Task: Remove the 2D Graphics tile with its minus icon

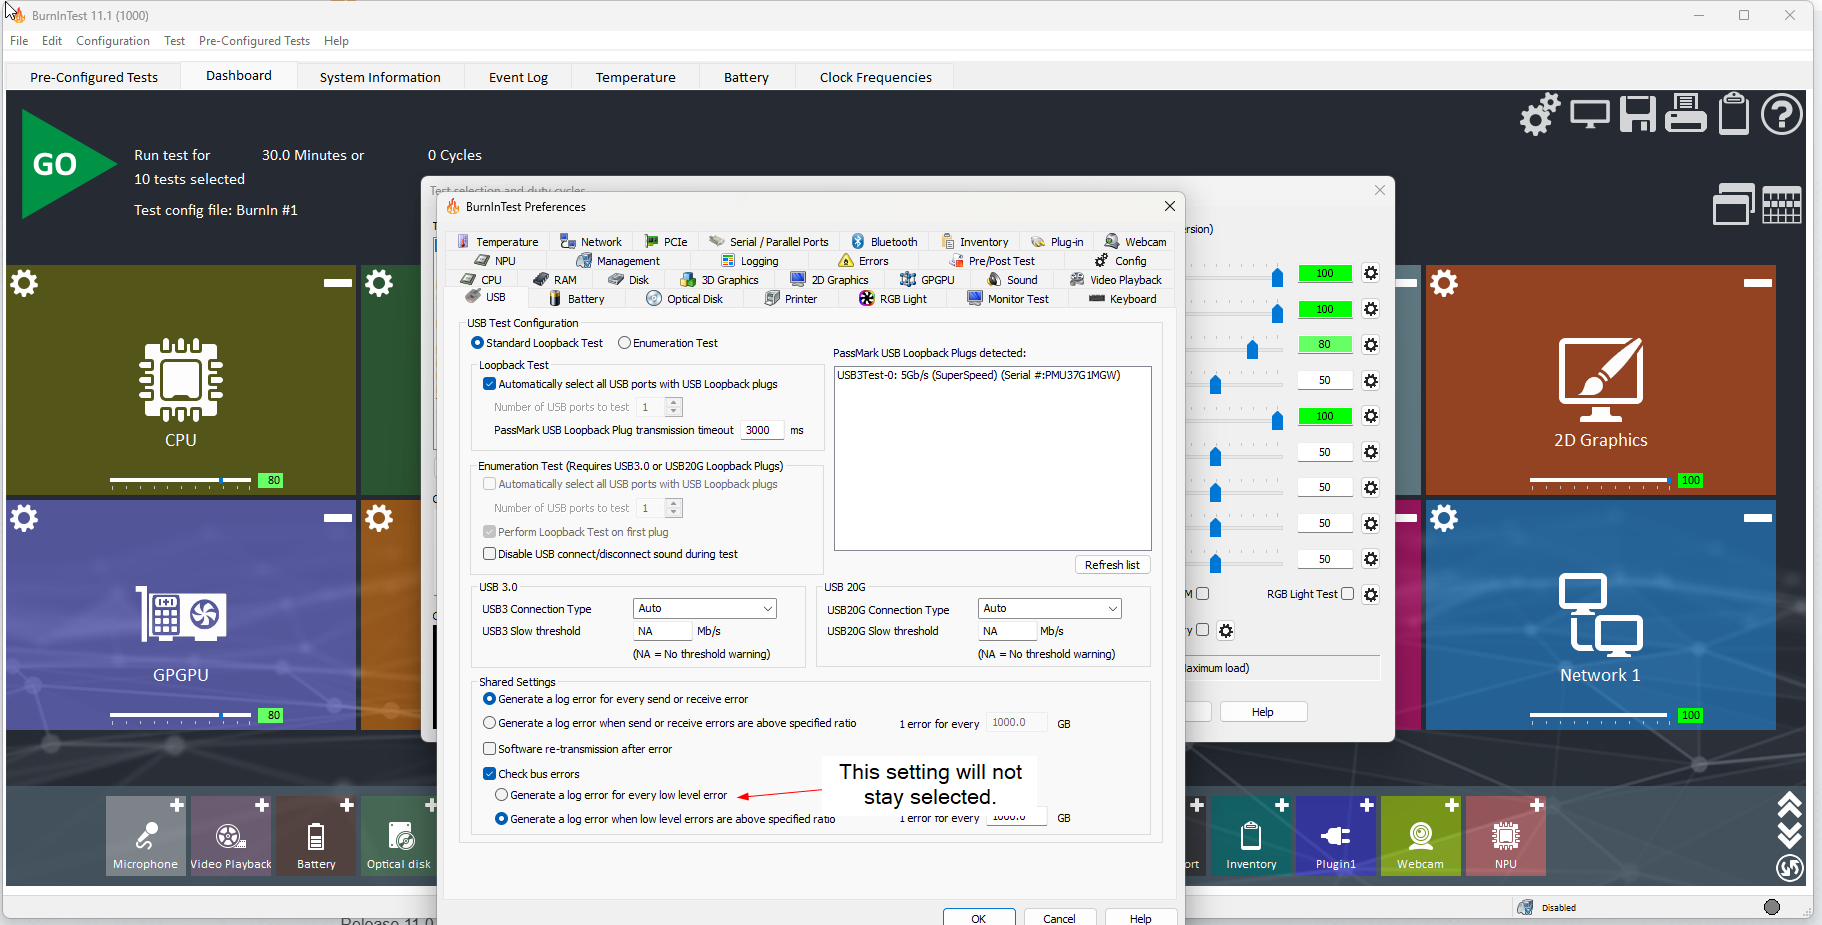Action: point(1758,283)
